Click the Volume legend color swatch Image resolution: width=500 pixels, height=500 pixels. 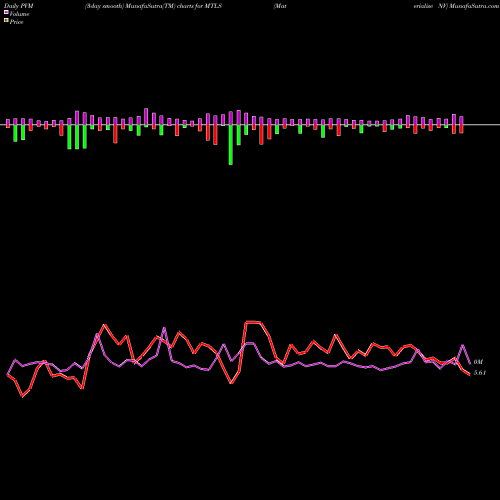pyautogui.click(x=6, y=12)
